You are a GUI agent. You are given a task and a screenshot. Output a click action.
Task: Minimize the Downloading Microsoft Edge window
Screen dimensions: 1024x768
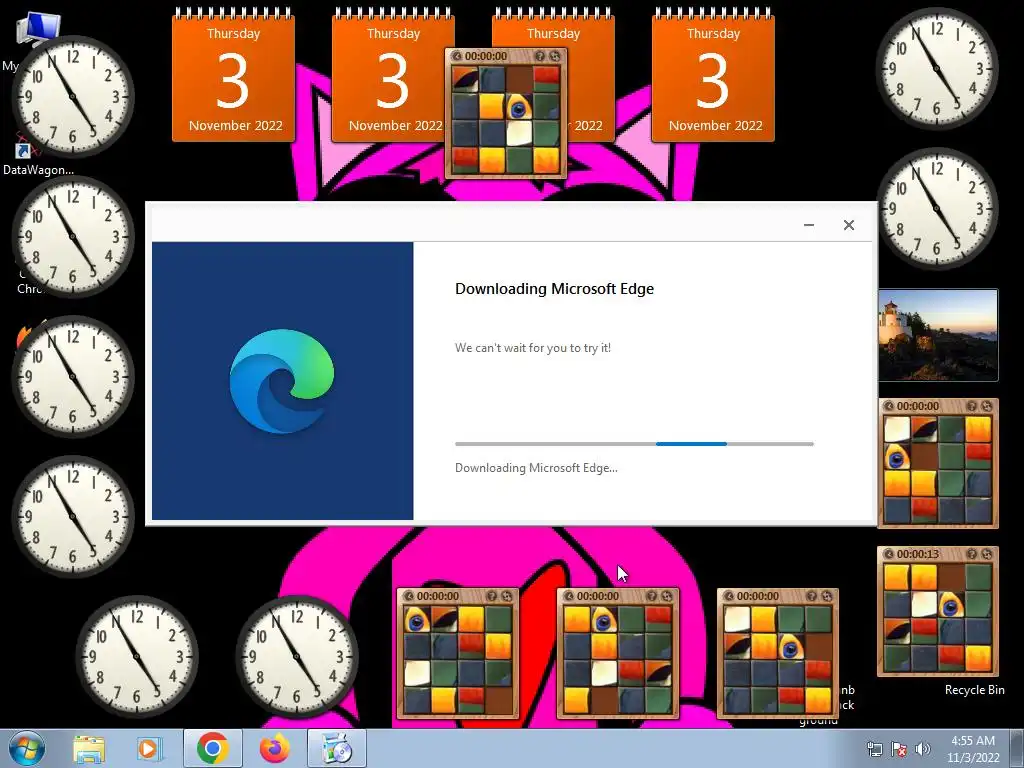(x=808, y=225)
